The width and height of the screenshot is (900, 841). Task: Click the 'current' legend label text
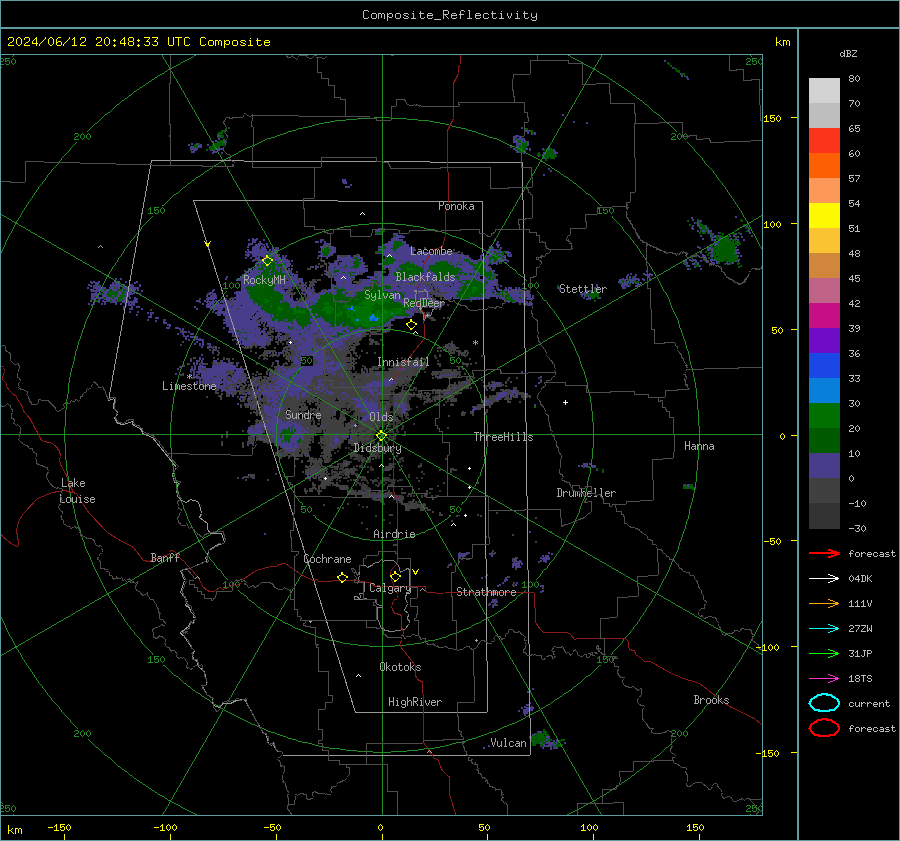click(869, 703)
